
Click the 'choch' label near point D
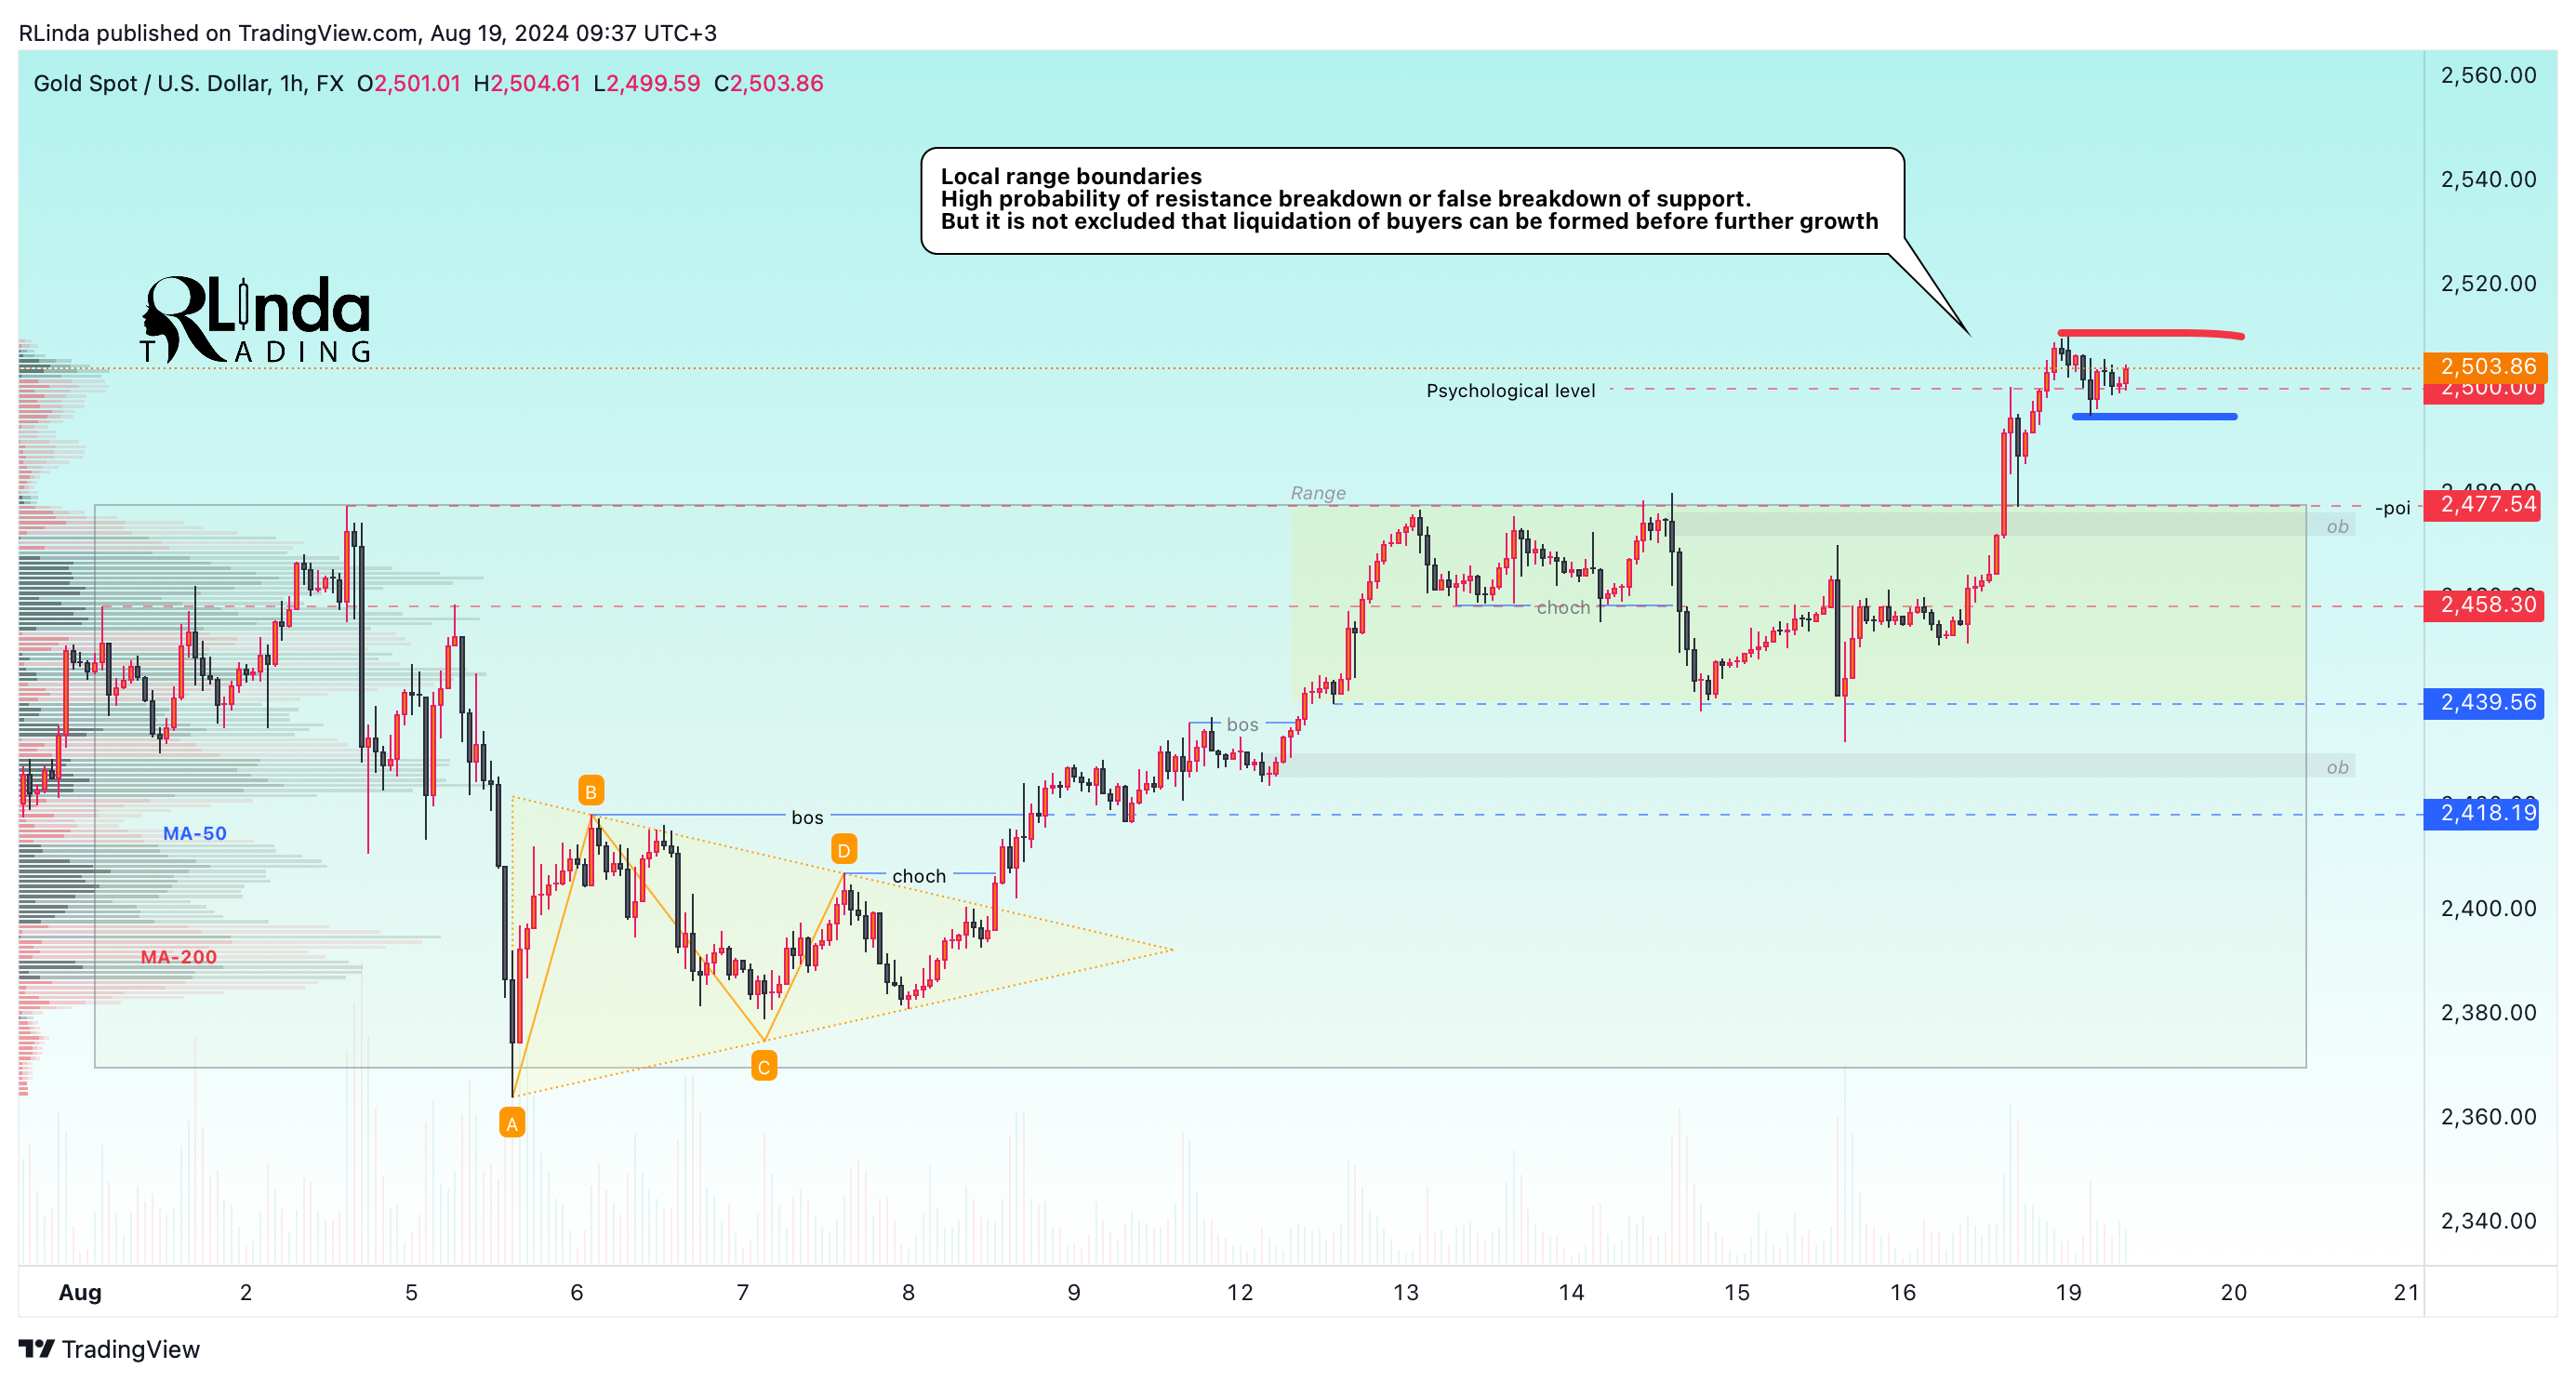click(919, 876)
